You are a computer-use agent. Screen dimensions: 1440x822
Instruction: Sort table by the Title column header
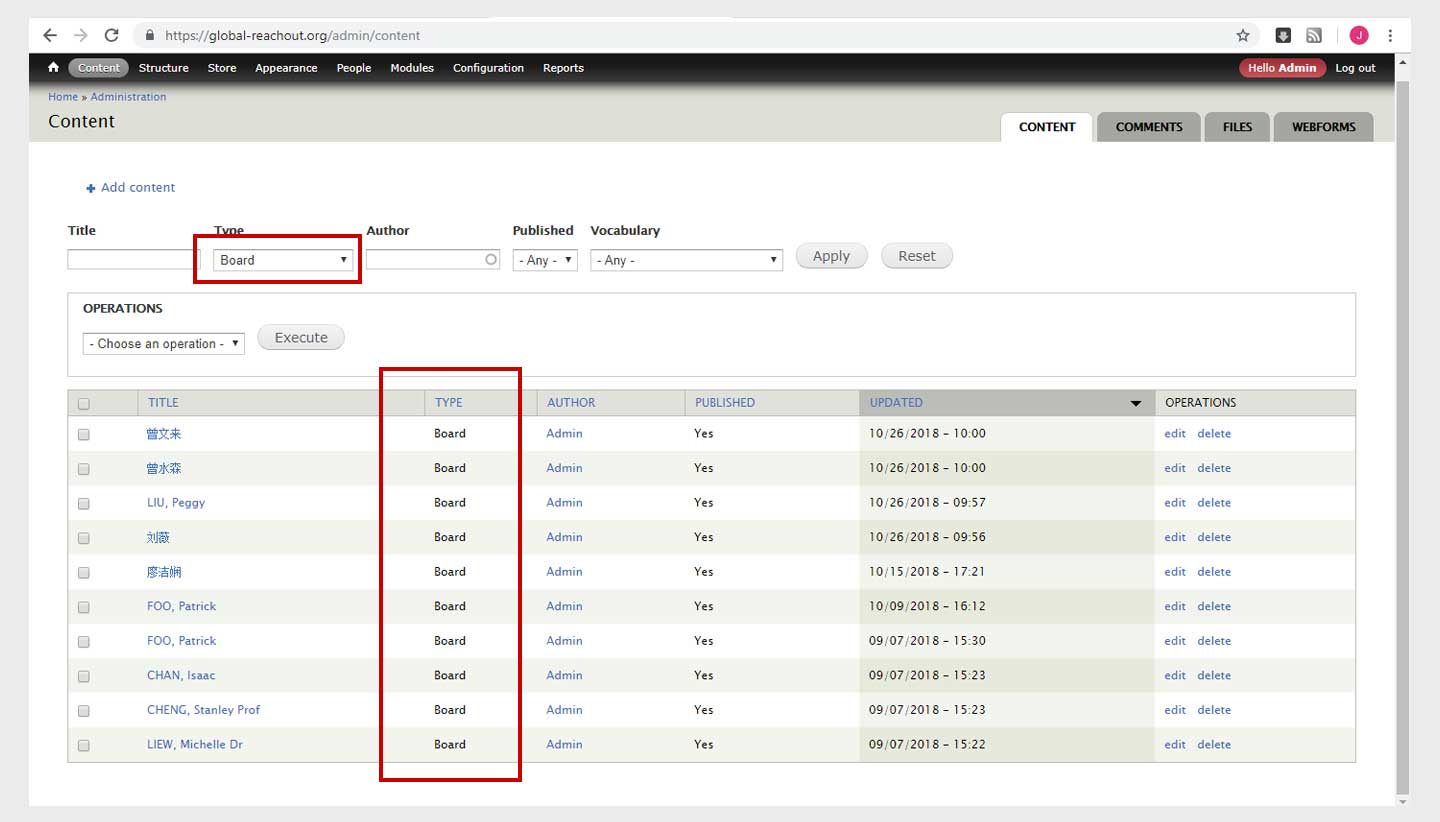(163, 403)
